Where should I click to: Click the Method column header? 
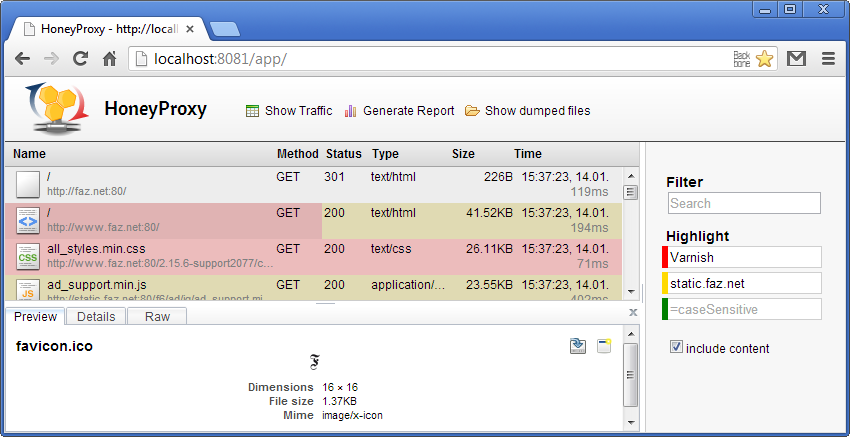pos(298,154)
